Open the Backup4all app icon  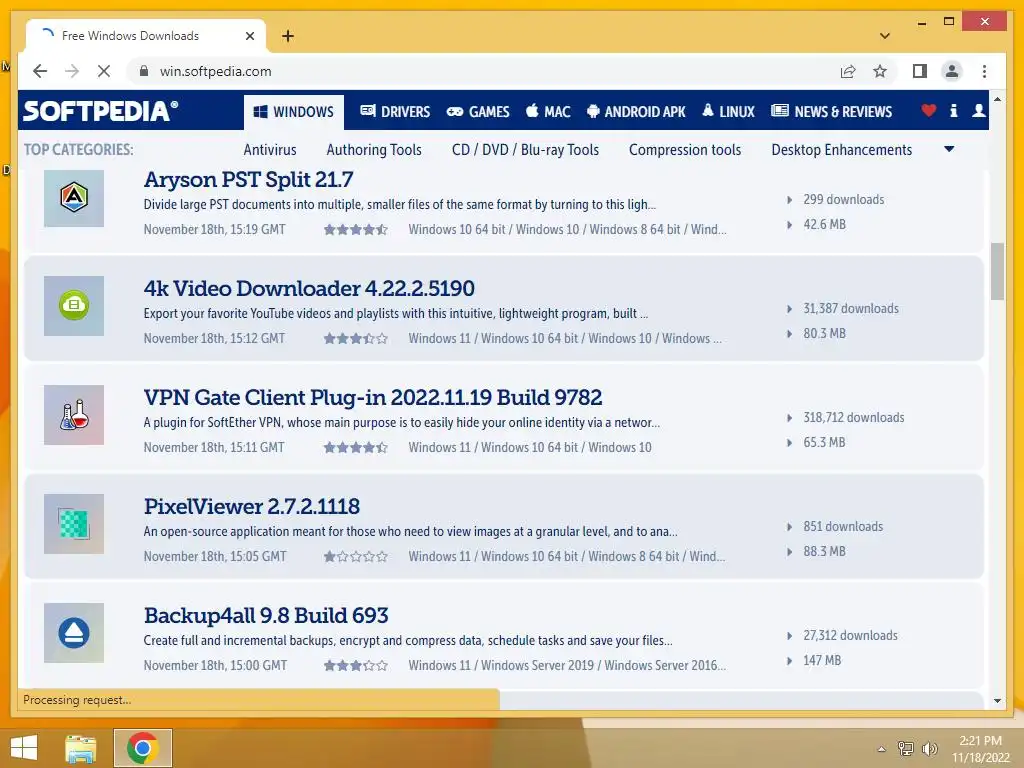pyautogui.click(x=74, y=633)
